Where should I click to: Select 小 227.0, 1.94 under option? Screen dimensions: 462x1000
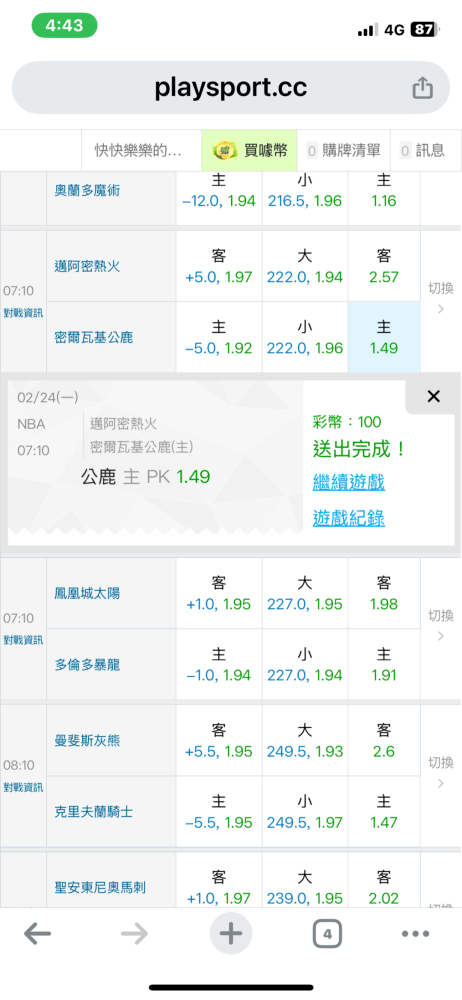click(x=305, y=664)
